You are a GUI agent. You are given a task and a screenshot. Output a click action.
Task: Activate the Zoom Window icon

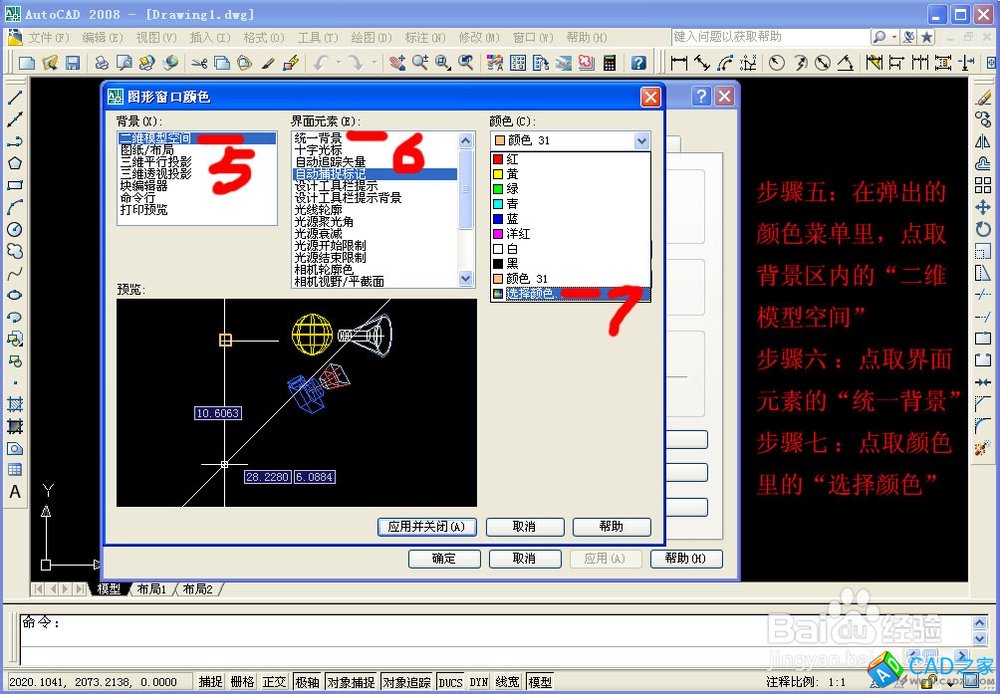point(443,63)
